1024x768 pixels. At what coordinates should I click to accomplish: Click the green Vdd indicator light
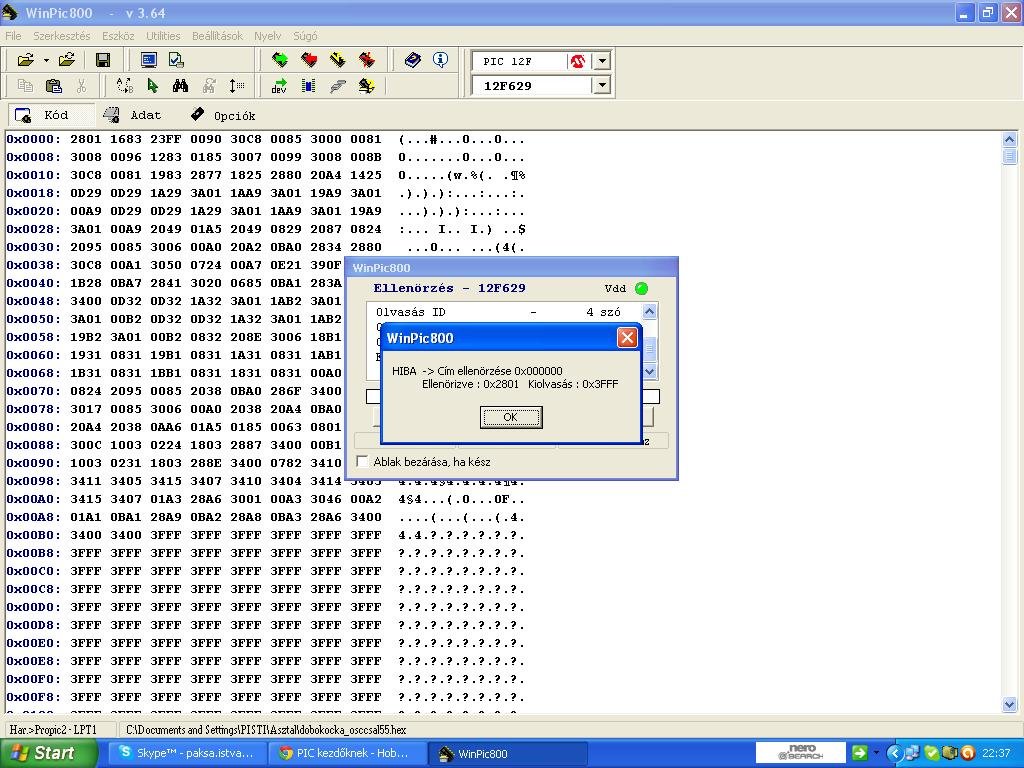pos(641,289)
